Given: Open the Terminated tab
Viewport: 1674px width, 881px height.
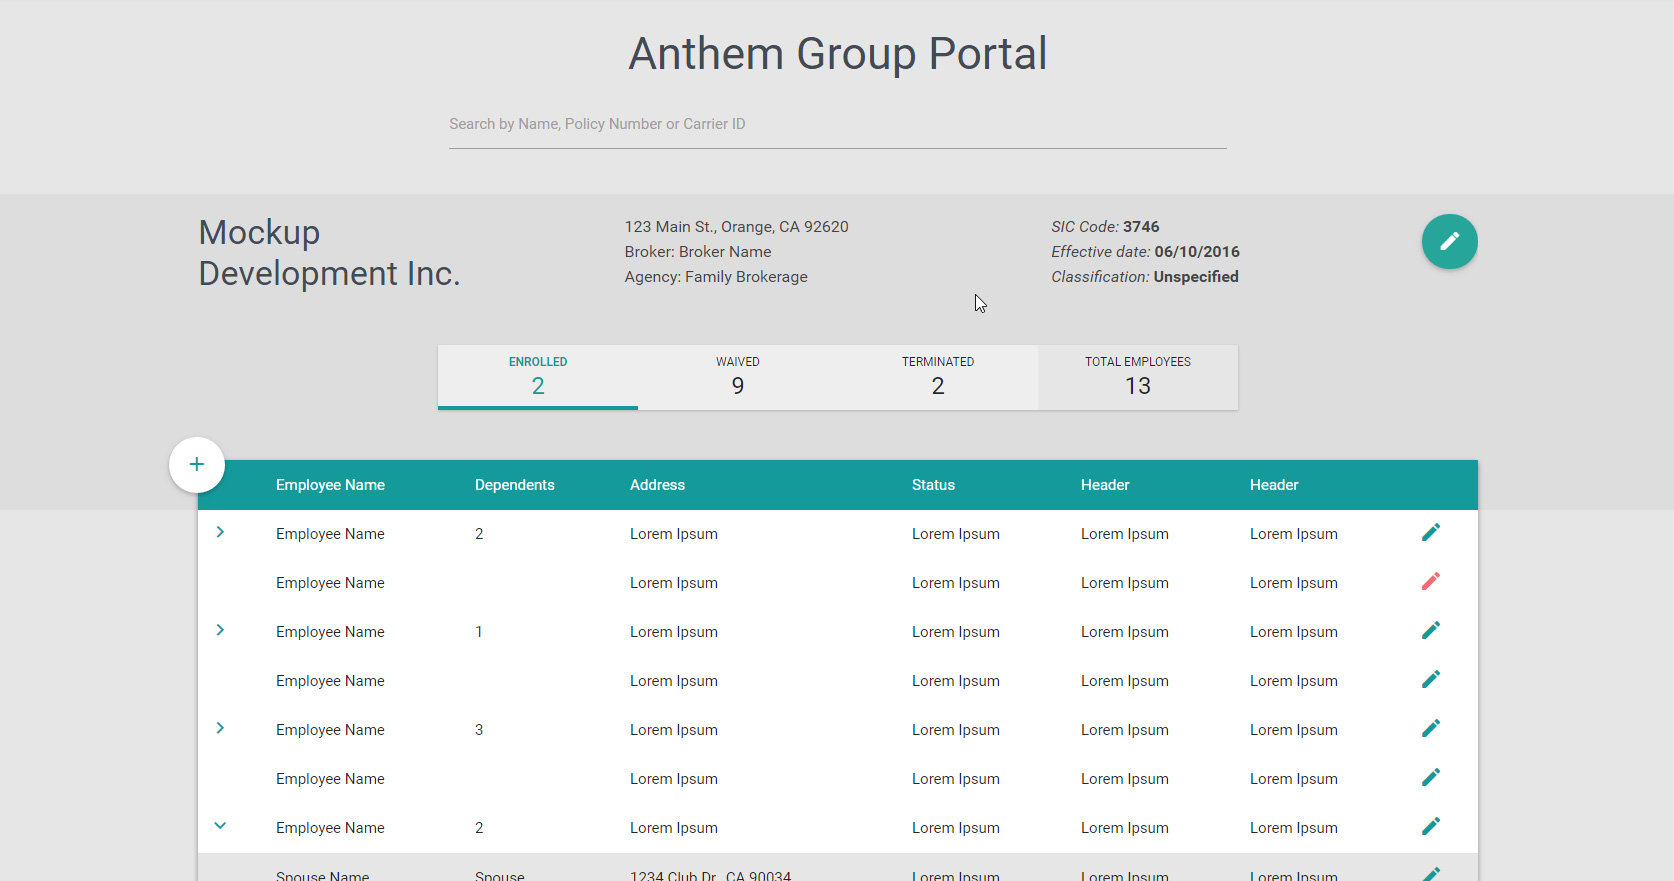Looking at the screenshot, I should click(x=938, y=377).
